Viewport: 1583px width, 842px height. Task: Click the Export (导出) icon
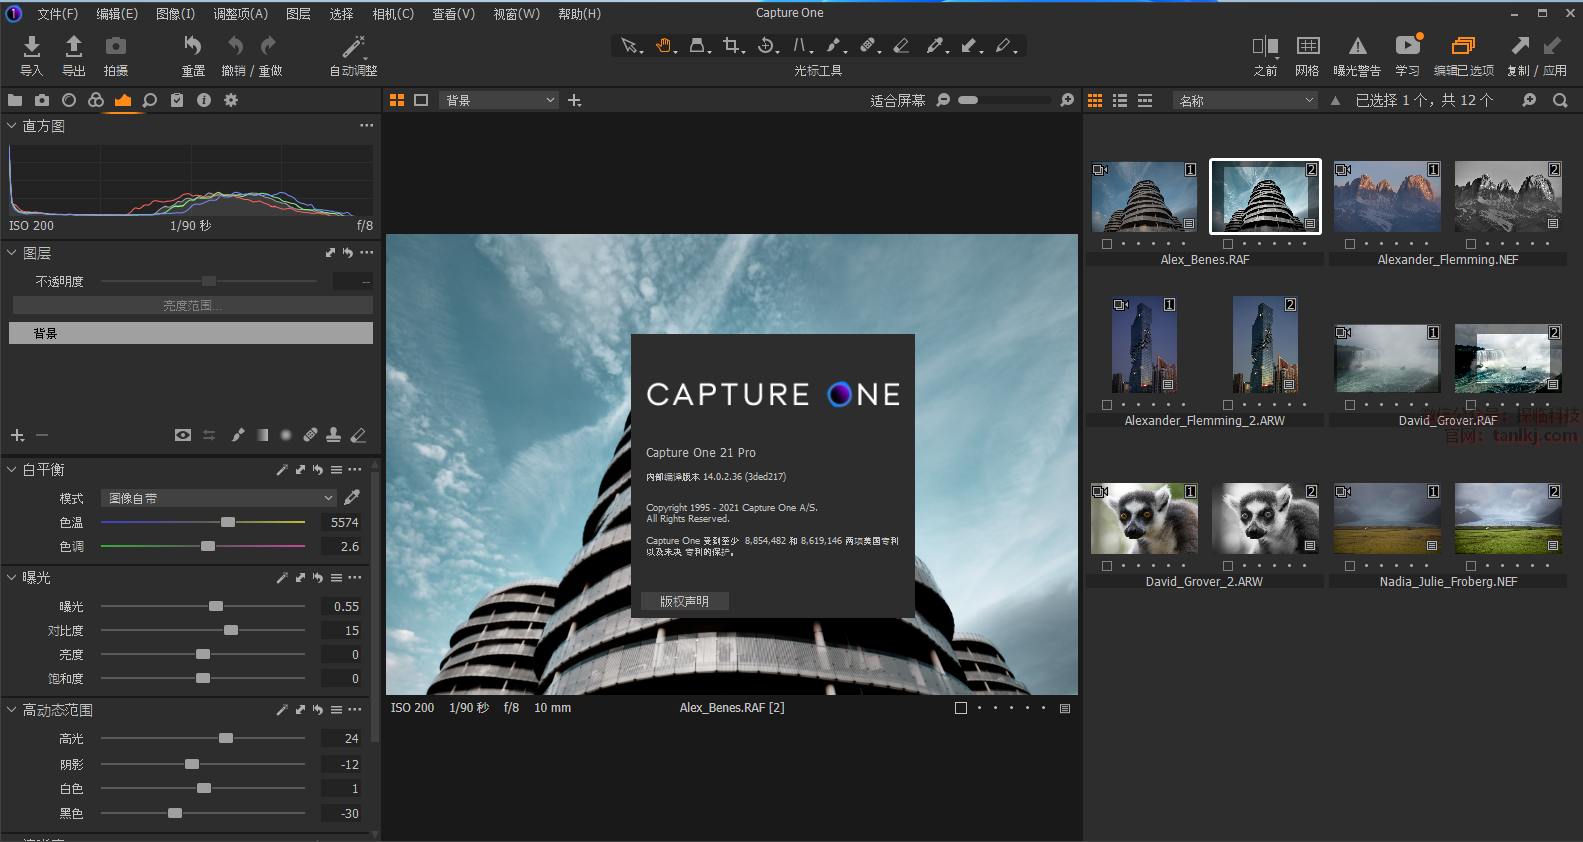point(74,46)
